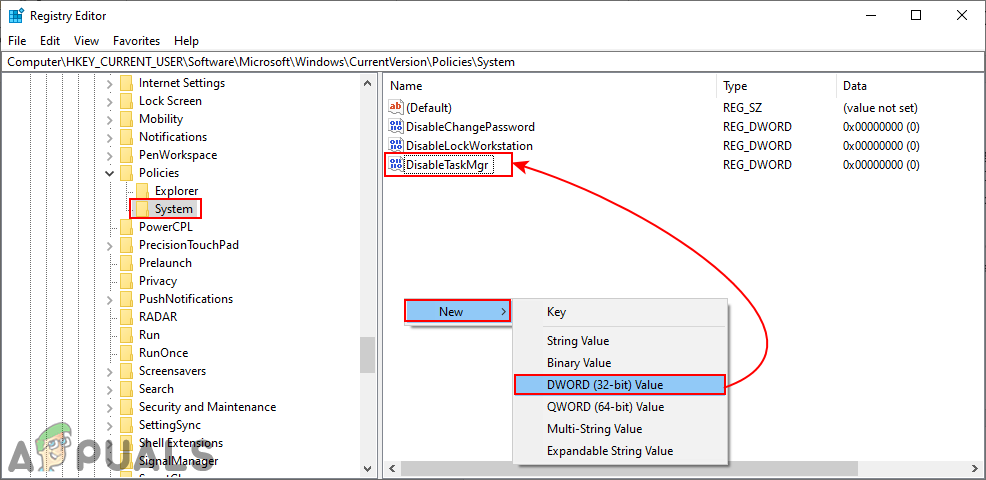The image size is (986, 480).
Task: Sort values by the Type column header
Action: [777, 86]
